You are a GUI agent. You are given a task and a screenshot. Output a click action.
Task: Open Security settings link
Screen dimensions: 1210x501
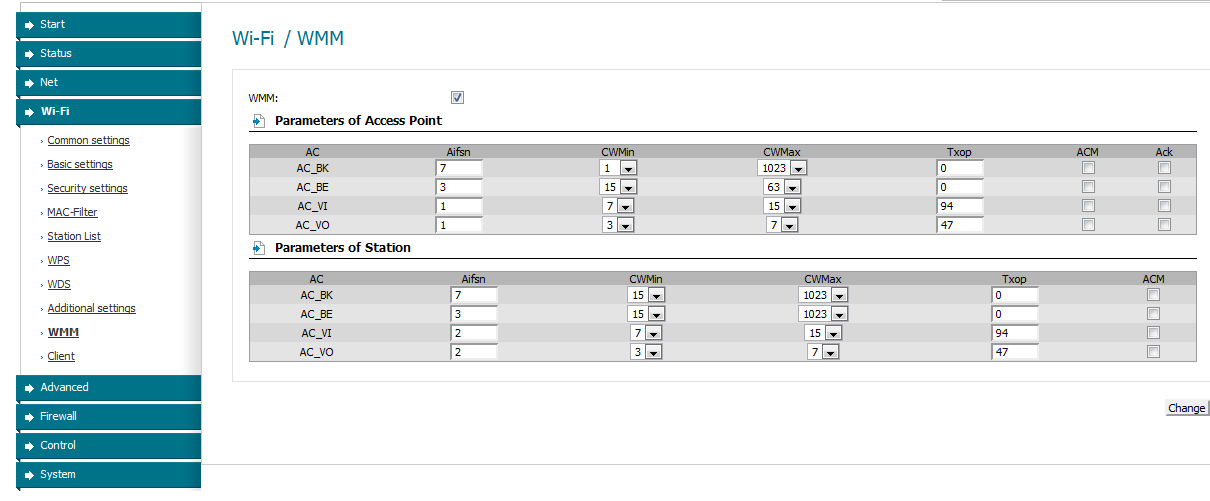coord(87,188)
